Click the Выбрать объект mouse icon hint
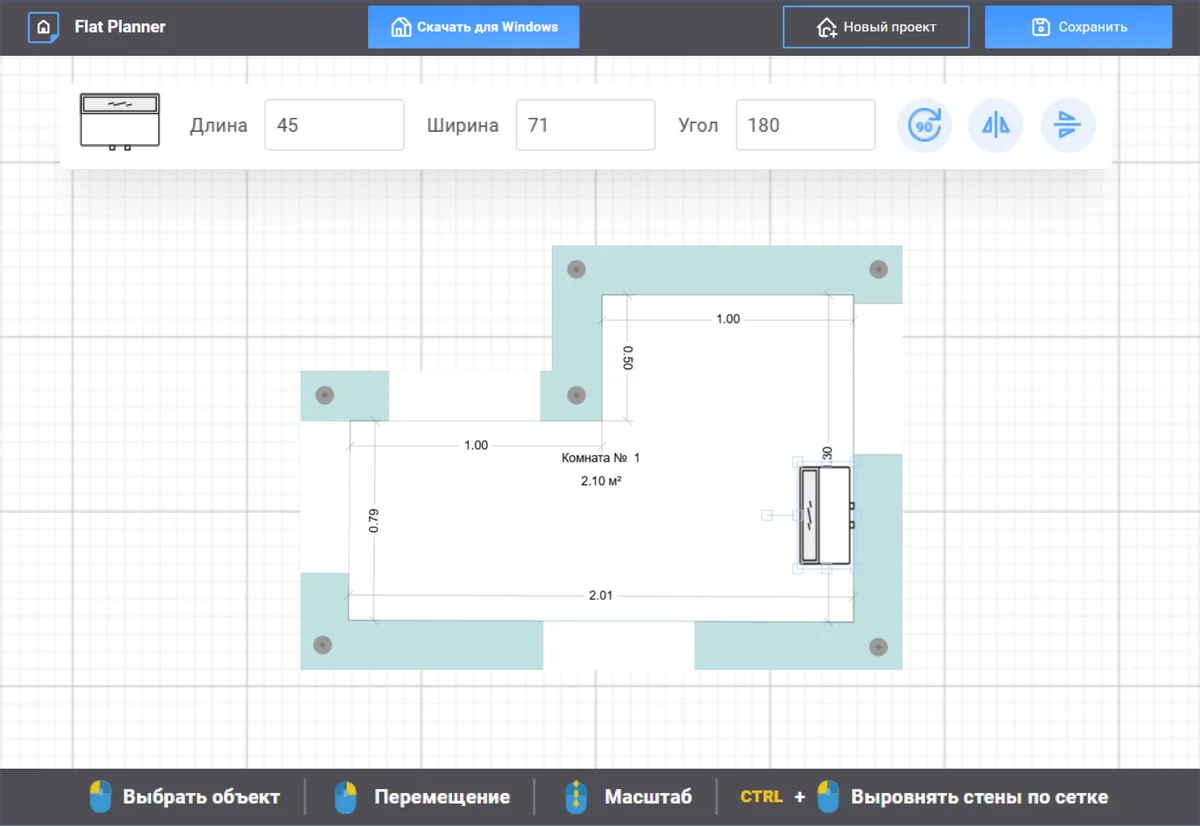This screenshot has width=1200, height=826. click(101, 797)
